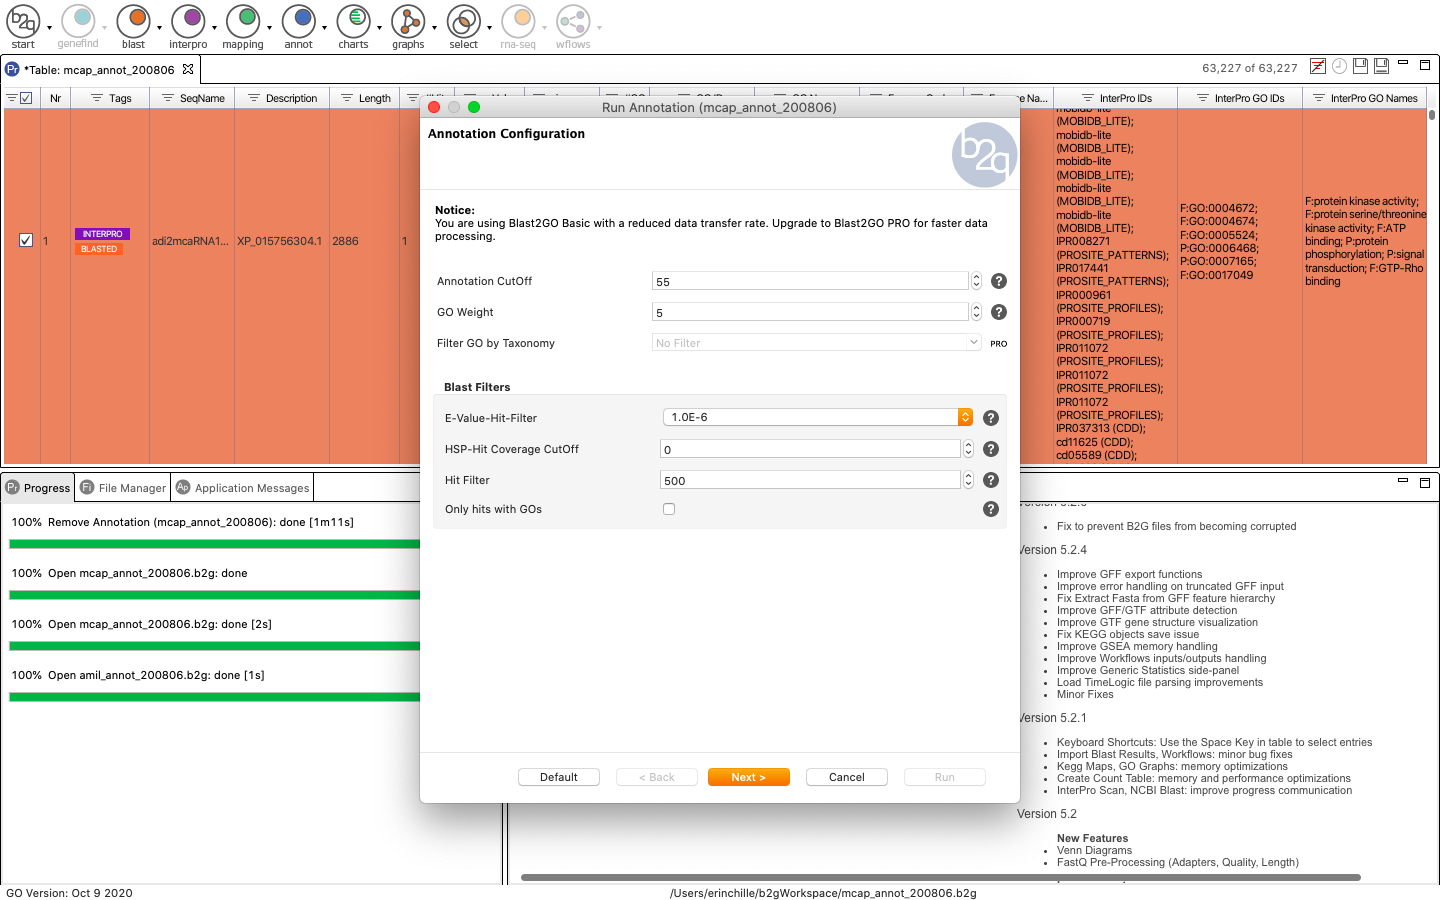
Task: Launch the blast tool icon
Action: (133, 21)
